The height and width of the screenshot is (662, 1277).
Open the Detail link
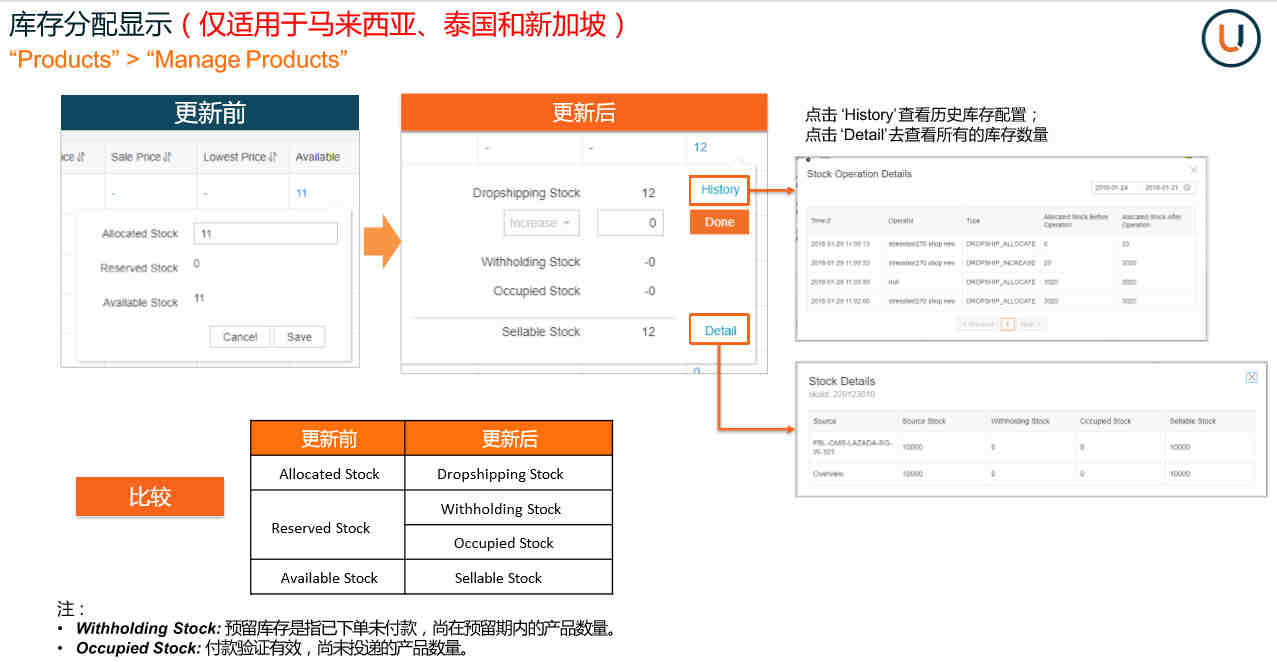719,331
